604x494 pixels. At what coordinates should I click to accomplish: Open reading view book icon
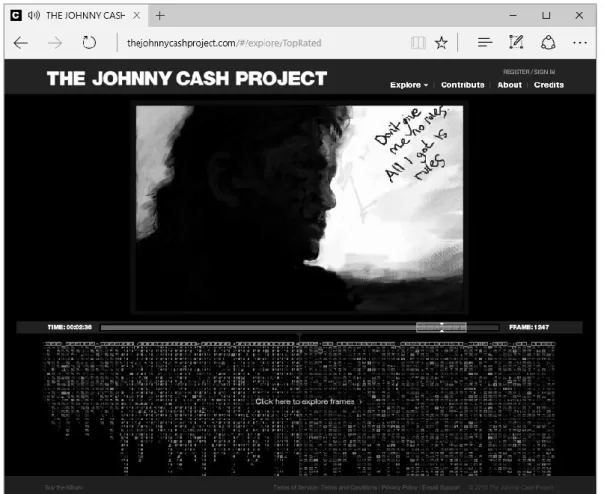coord(418,43)
